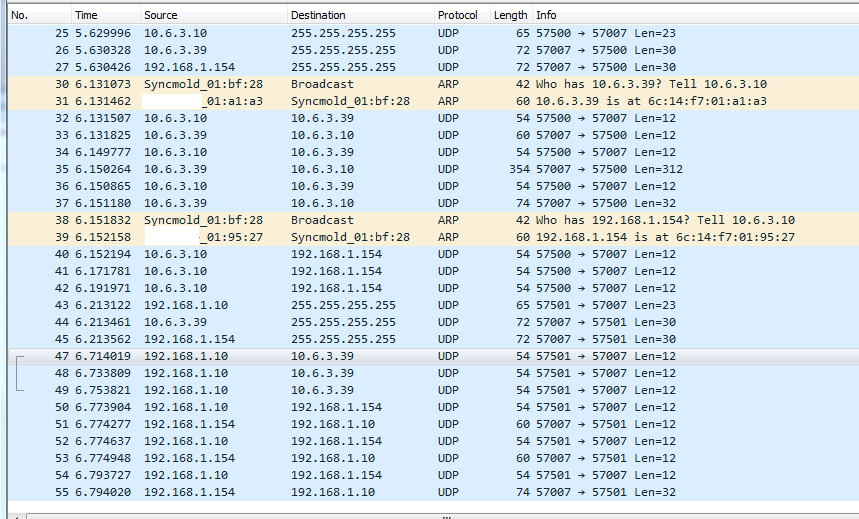This screenshot has height=519, width=859.
Task: Select packet 32 at time 6.131507
Action: point(433,118)
